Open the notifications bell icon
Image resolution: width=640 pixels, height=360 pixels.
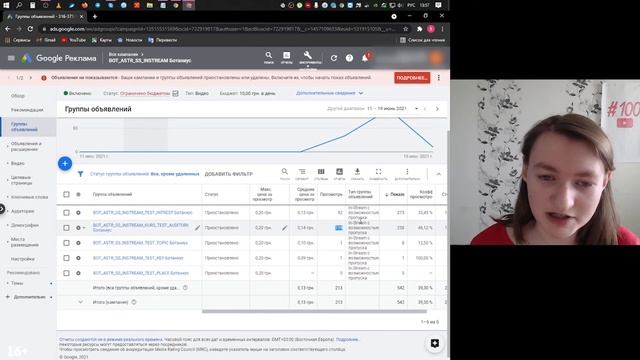365,58
